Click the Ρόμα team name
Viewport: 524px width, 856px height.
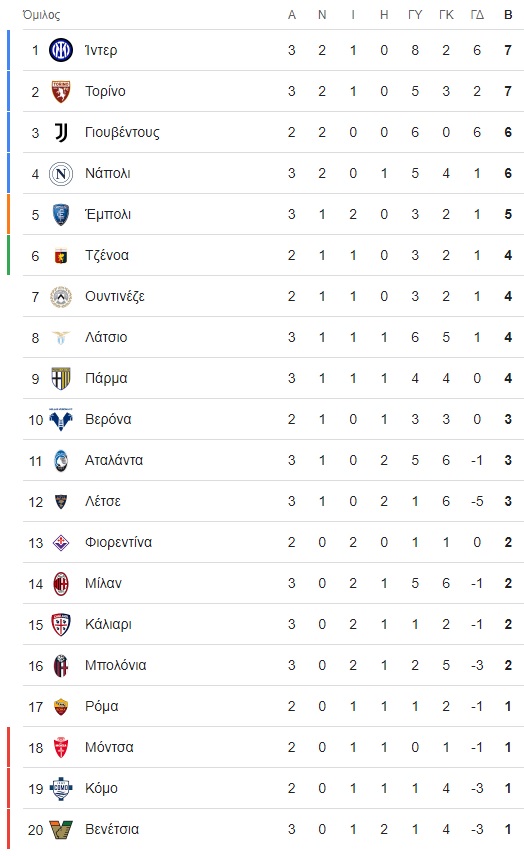(102, 706)
